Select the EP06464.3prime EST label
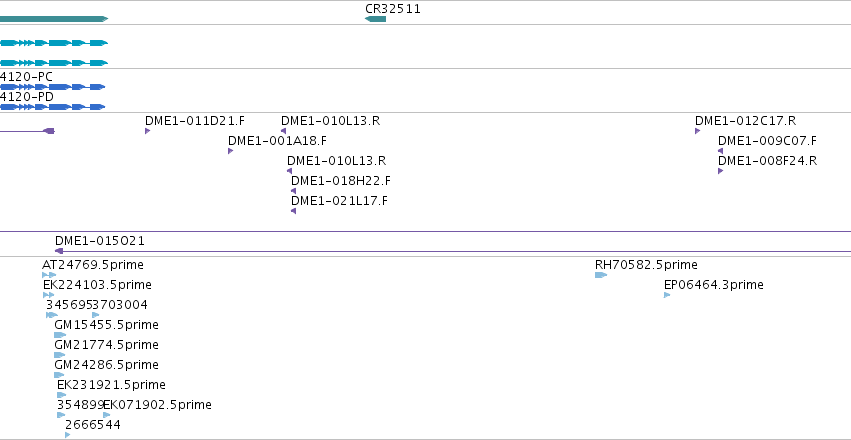The width and height of the screenshot is (851, 440). [714, 285]
